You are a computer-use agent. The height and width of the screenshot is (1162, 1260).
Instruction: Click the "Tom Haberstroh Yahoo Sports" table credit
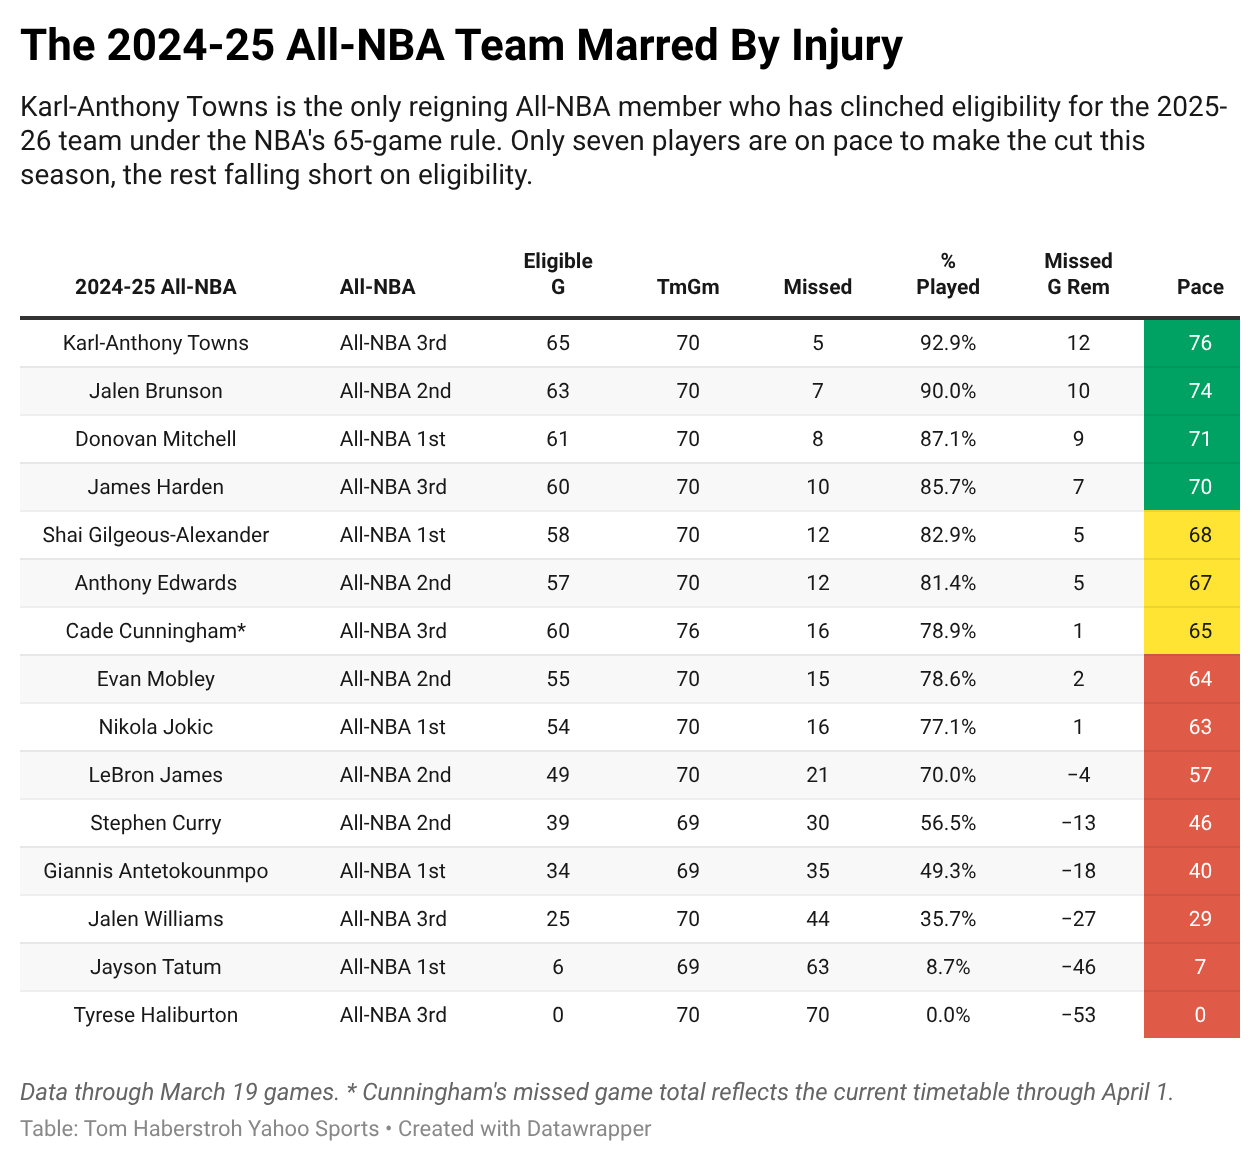click(232, 1129)
